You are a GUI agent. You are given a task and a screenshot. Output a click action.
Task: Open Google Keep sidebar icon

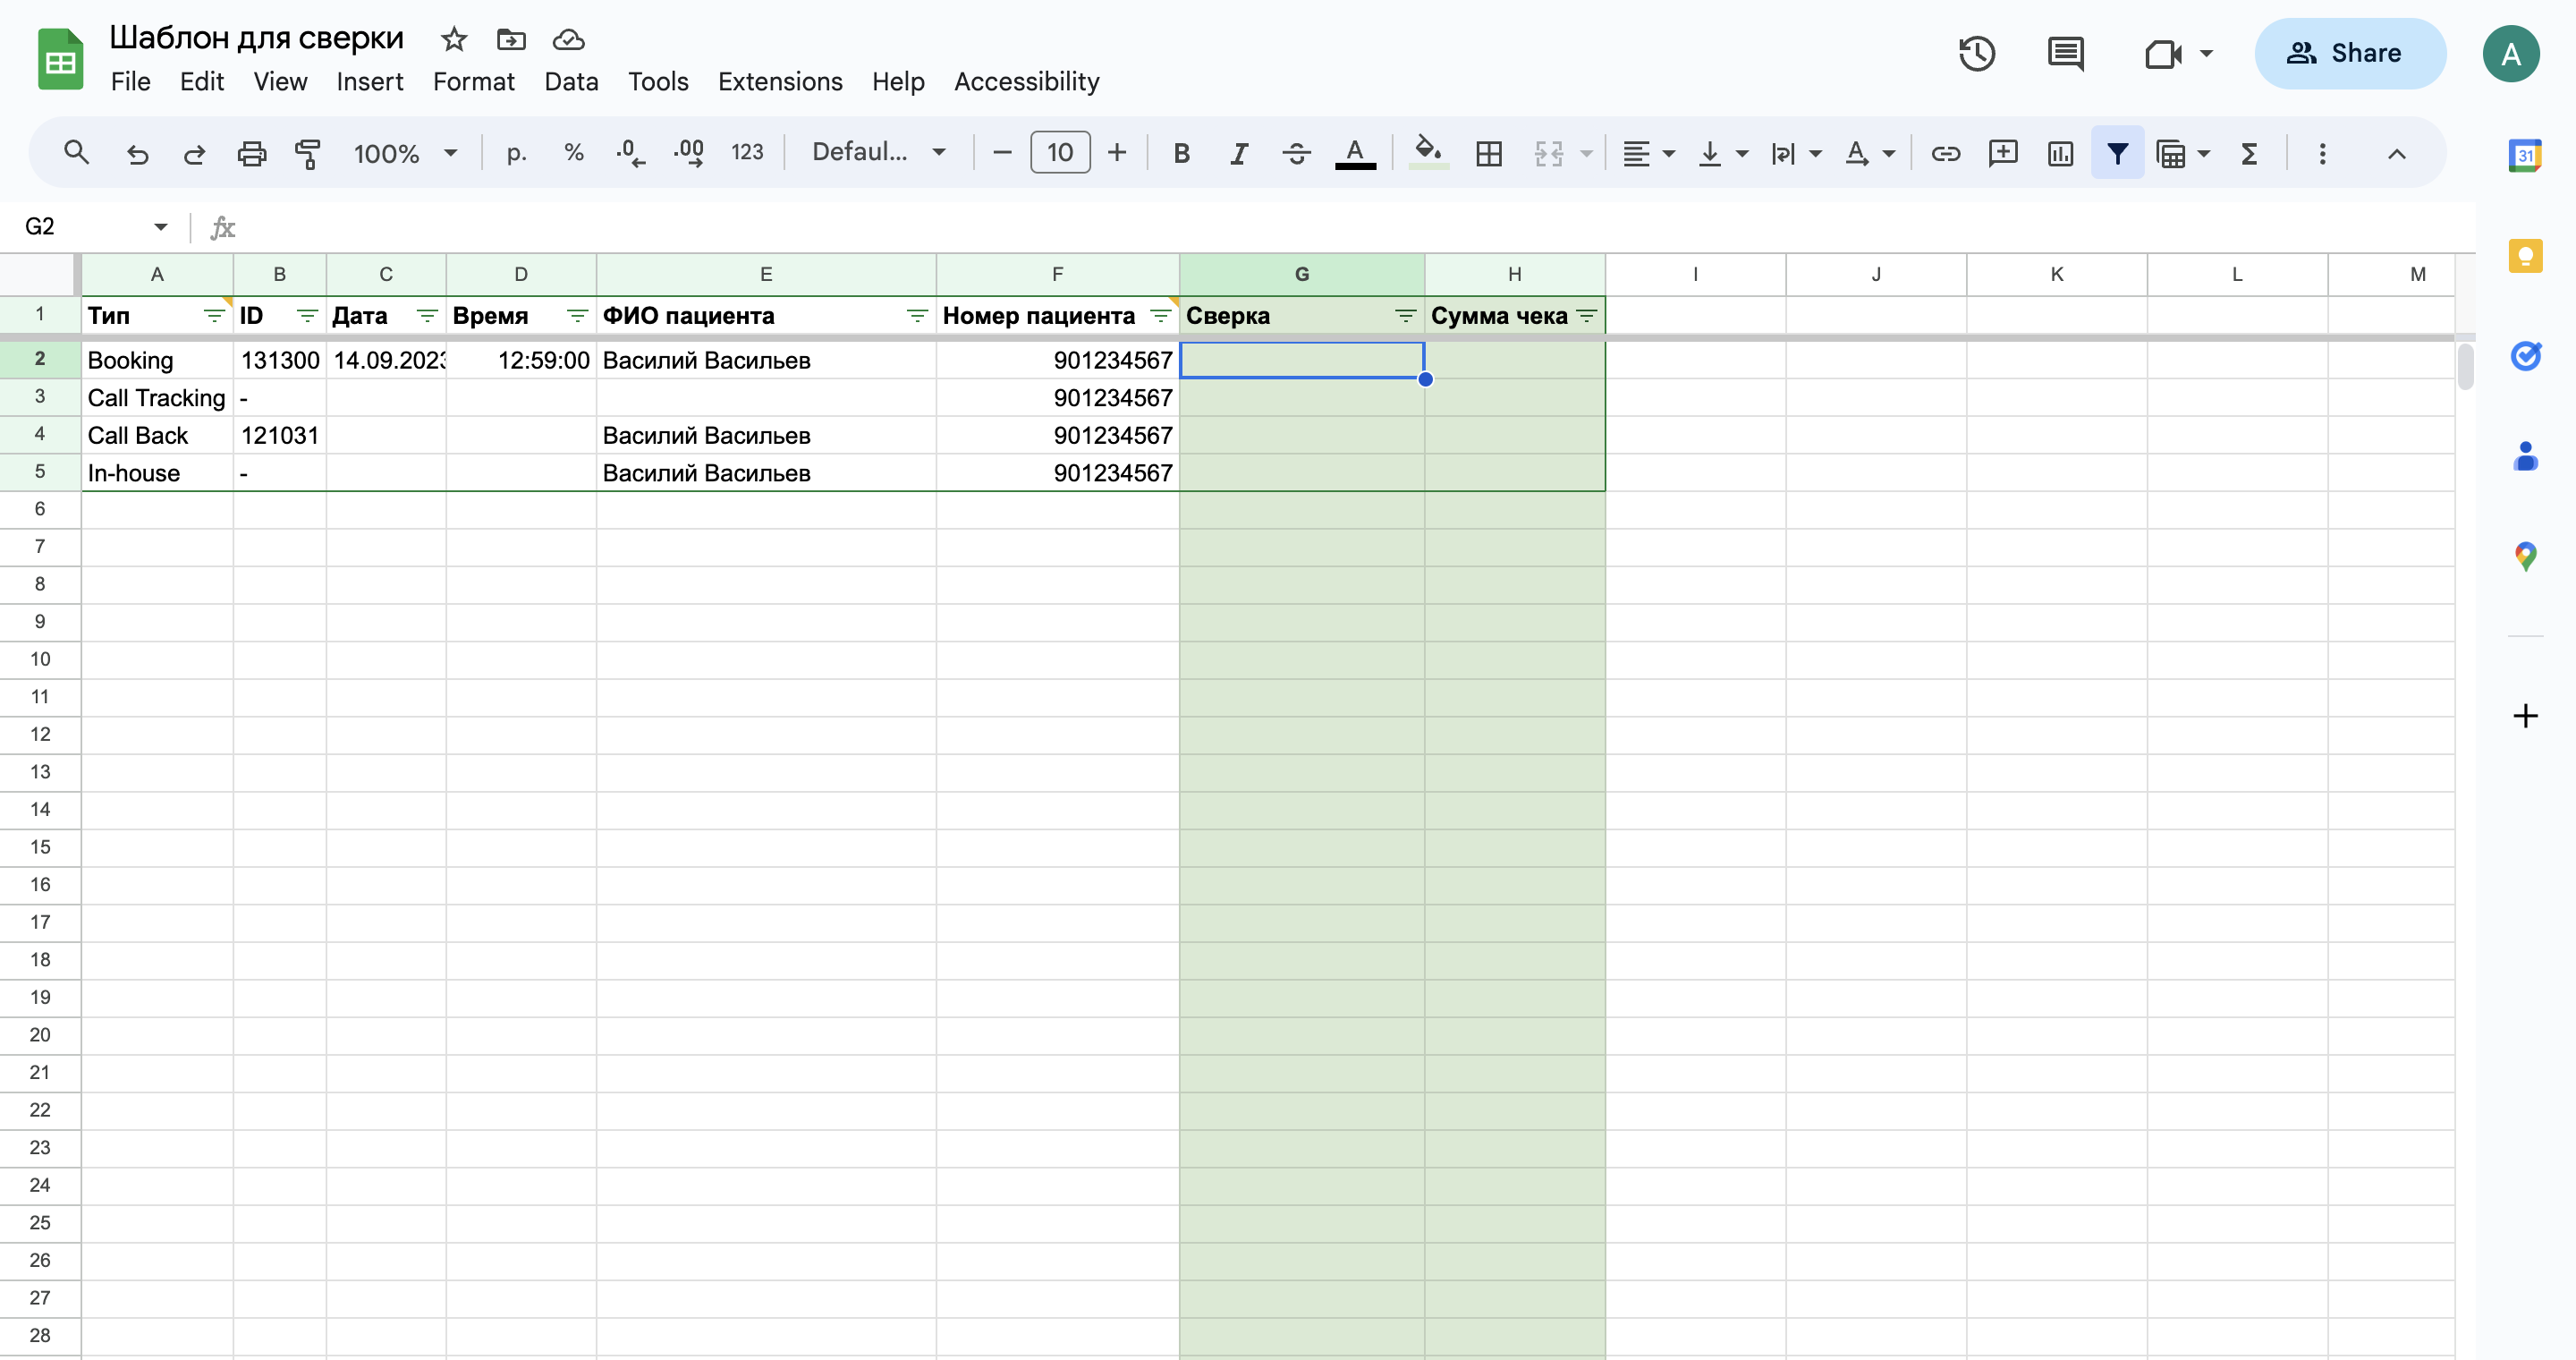[x=2525, y=256]
